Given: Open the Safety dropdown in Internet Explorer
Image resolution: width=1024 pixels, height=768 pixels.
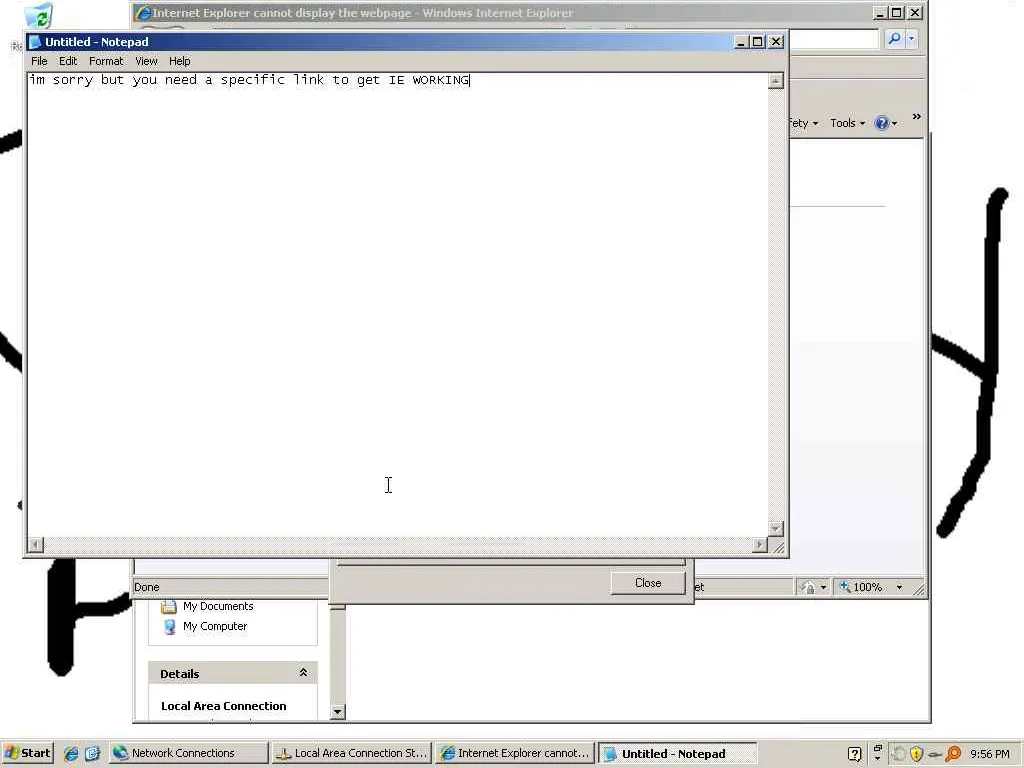Looking at the screenshot, I should [x=804, y=123].
